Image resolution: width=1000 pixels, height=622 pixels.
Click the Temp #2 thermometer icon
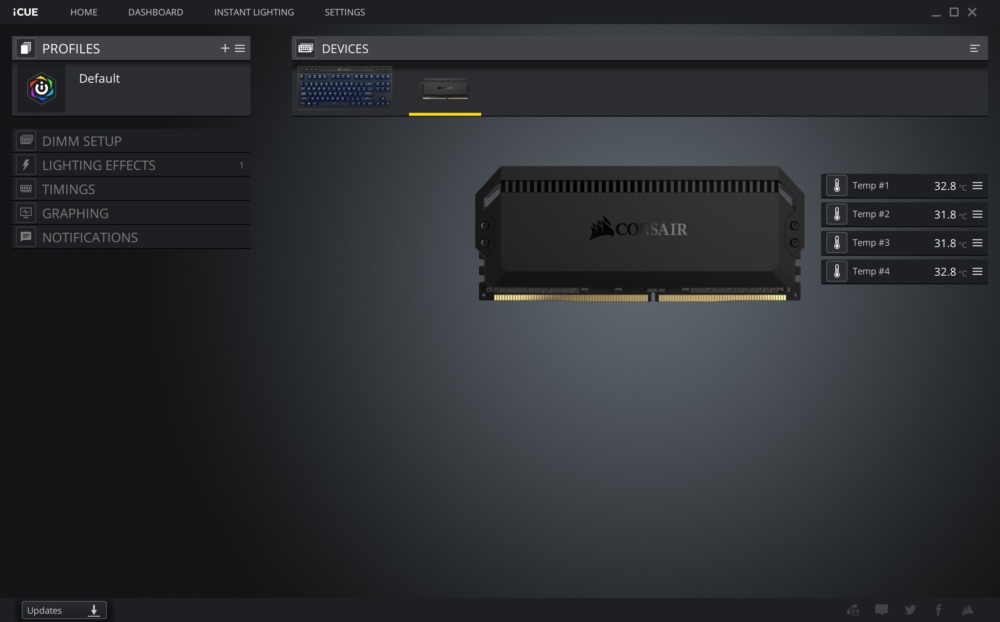[x=837, y=214]
